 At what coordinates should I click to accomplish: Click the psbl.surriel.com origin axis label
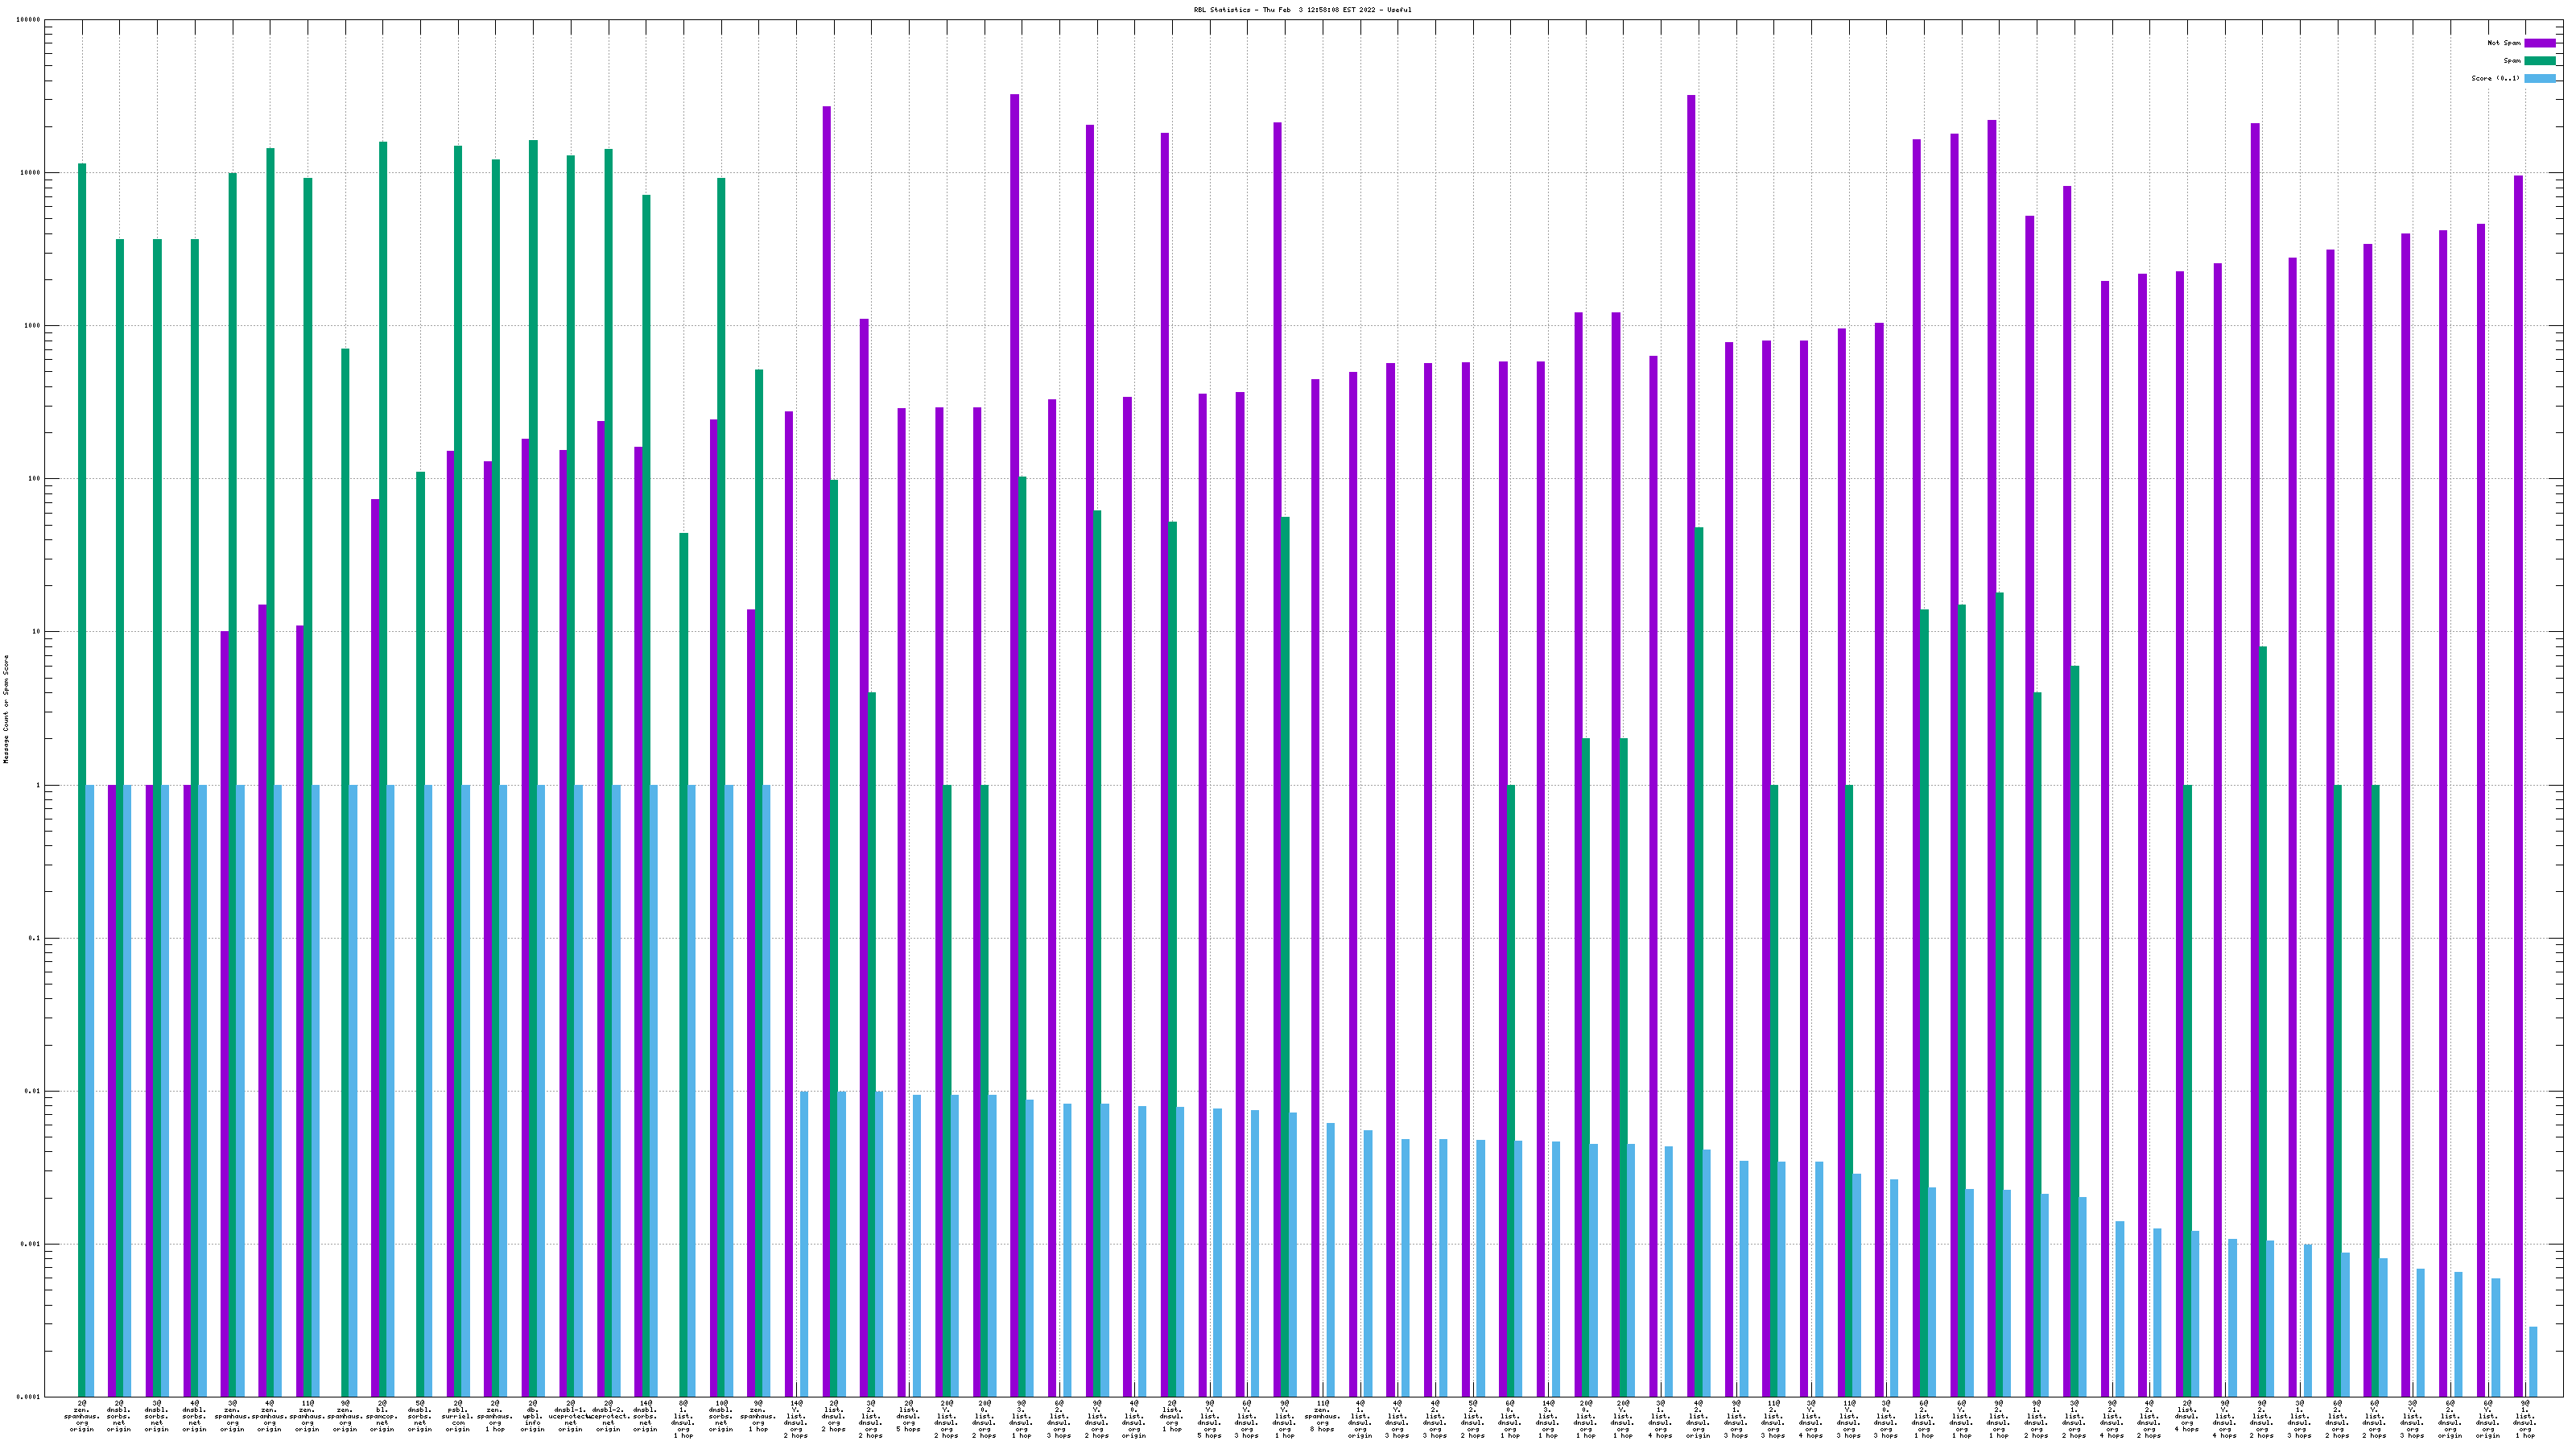tap(457, 1416)
